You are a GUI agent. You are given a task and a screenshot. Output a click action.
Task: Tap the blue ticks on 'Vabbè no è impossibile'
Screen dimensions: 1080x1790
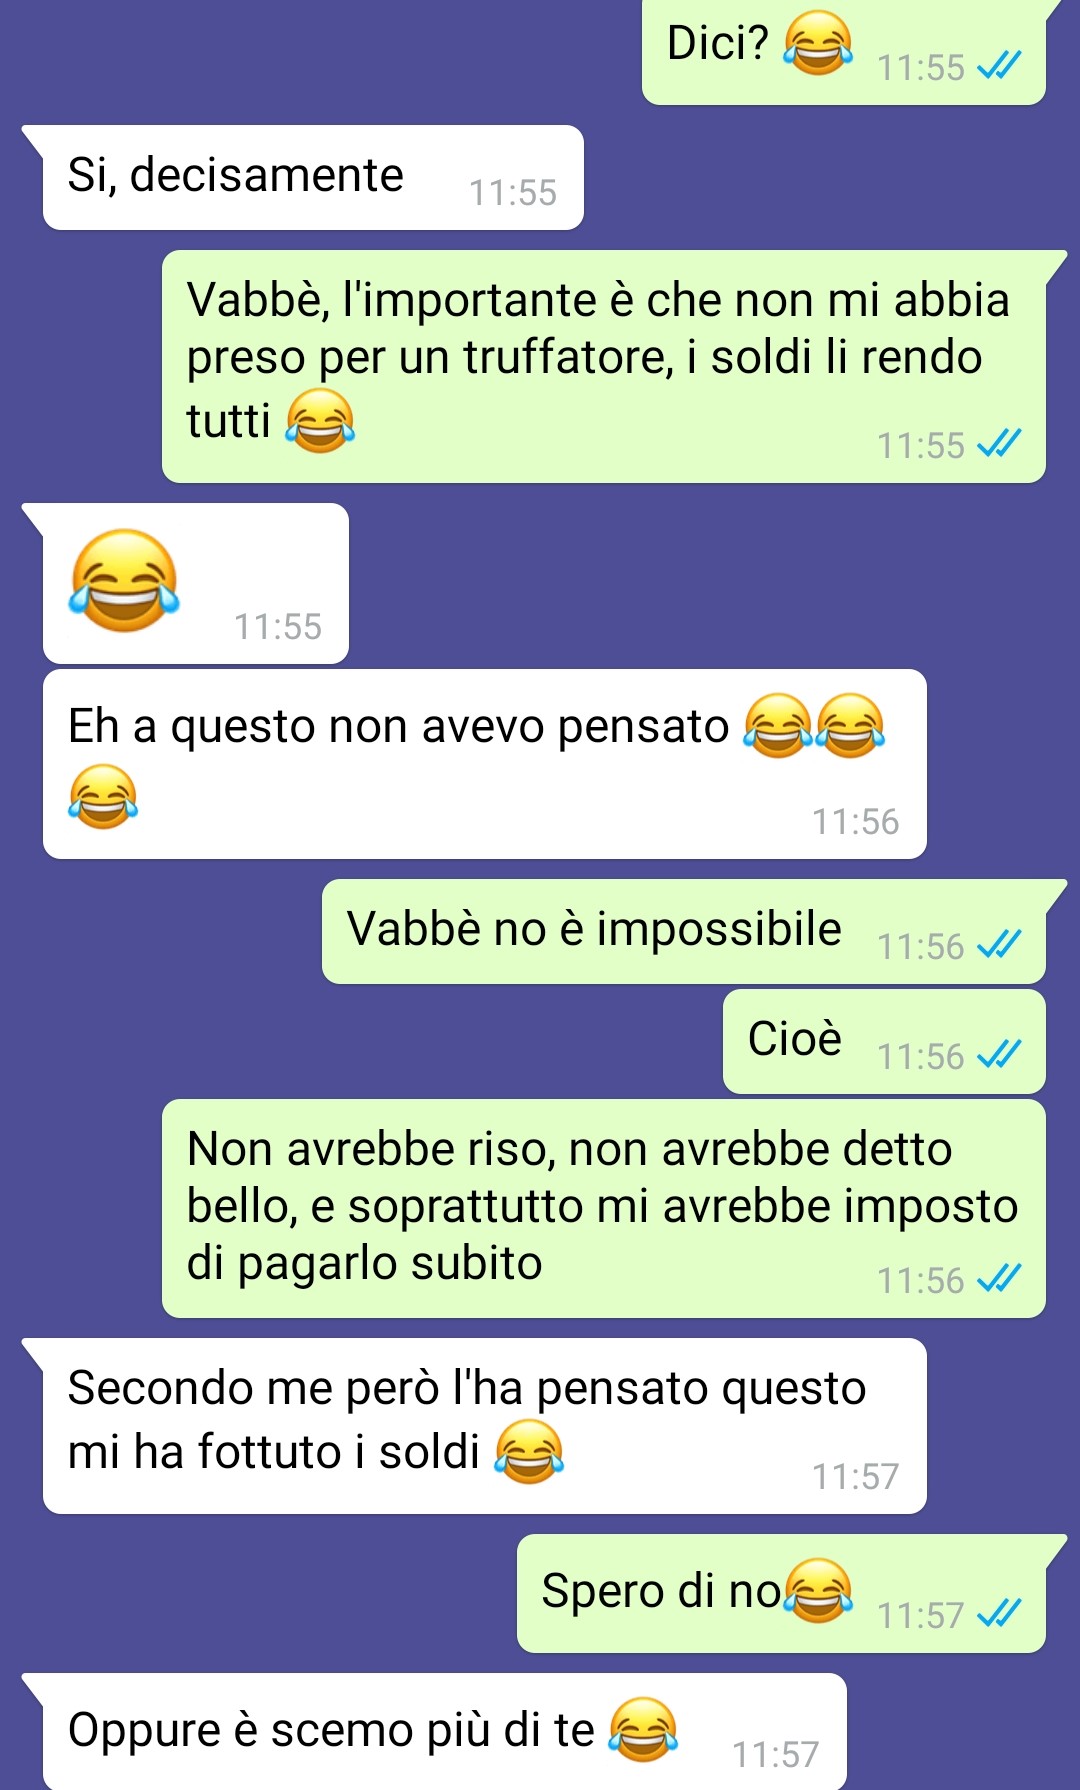click(999, 944)
